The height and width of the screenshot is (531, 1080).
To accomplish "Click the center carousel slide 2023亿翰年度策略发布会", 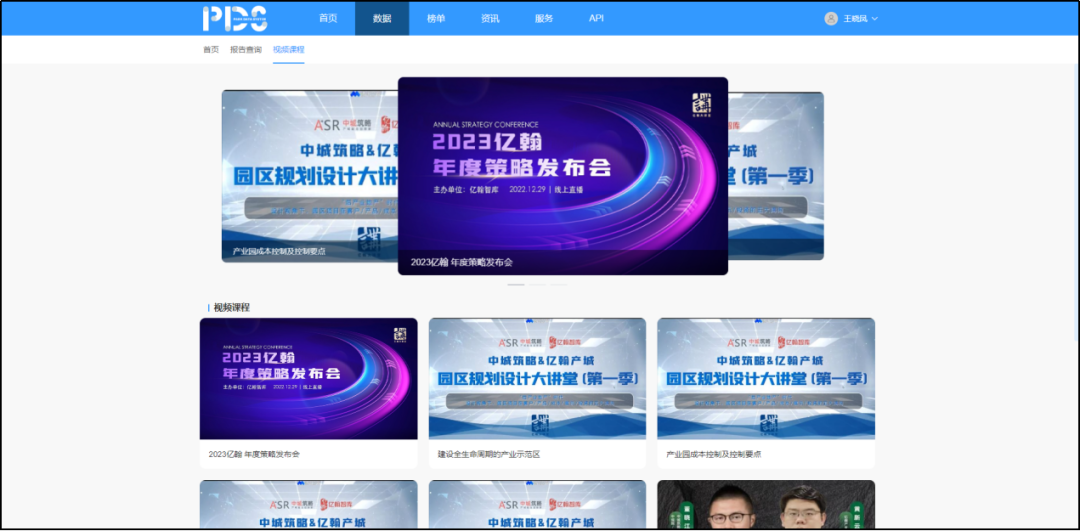I will point(563,176).
